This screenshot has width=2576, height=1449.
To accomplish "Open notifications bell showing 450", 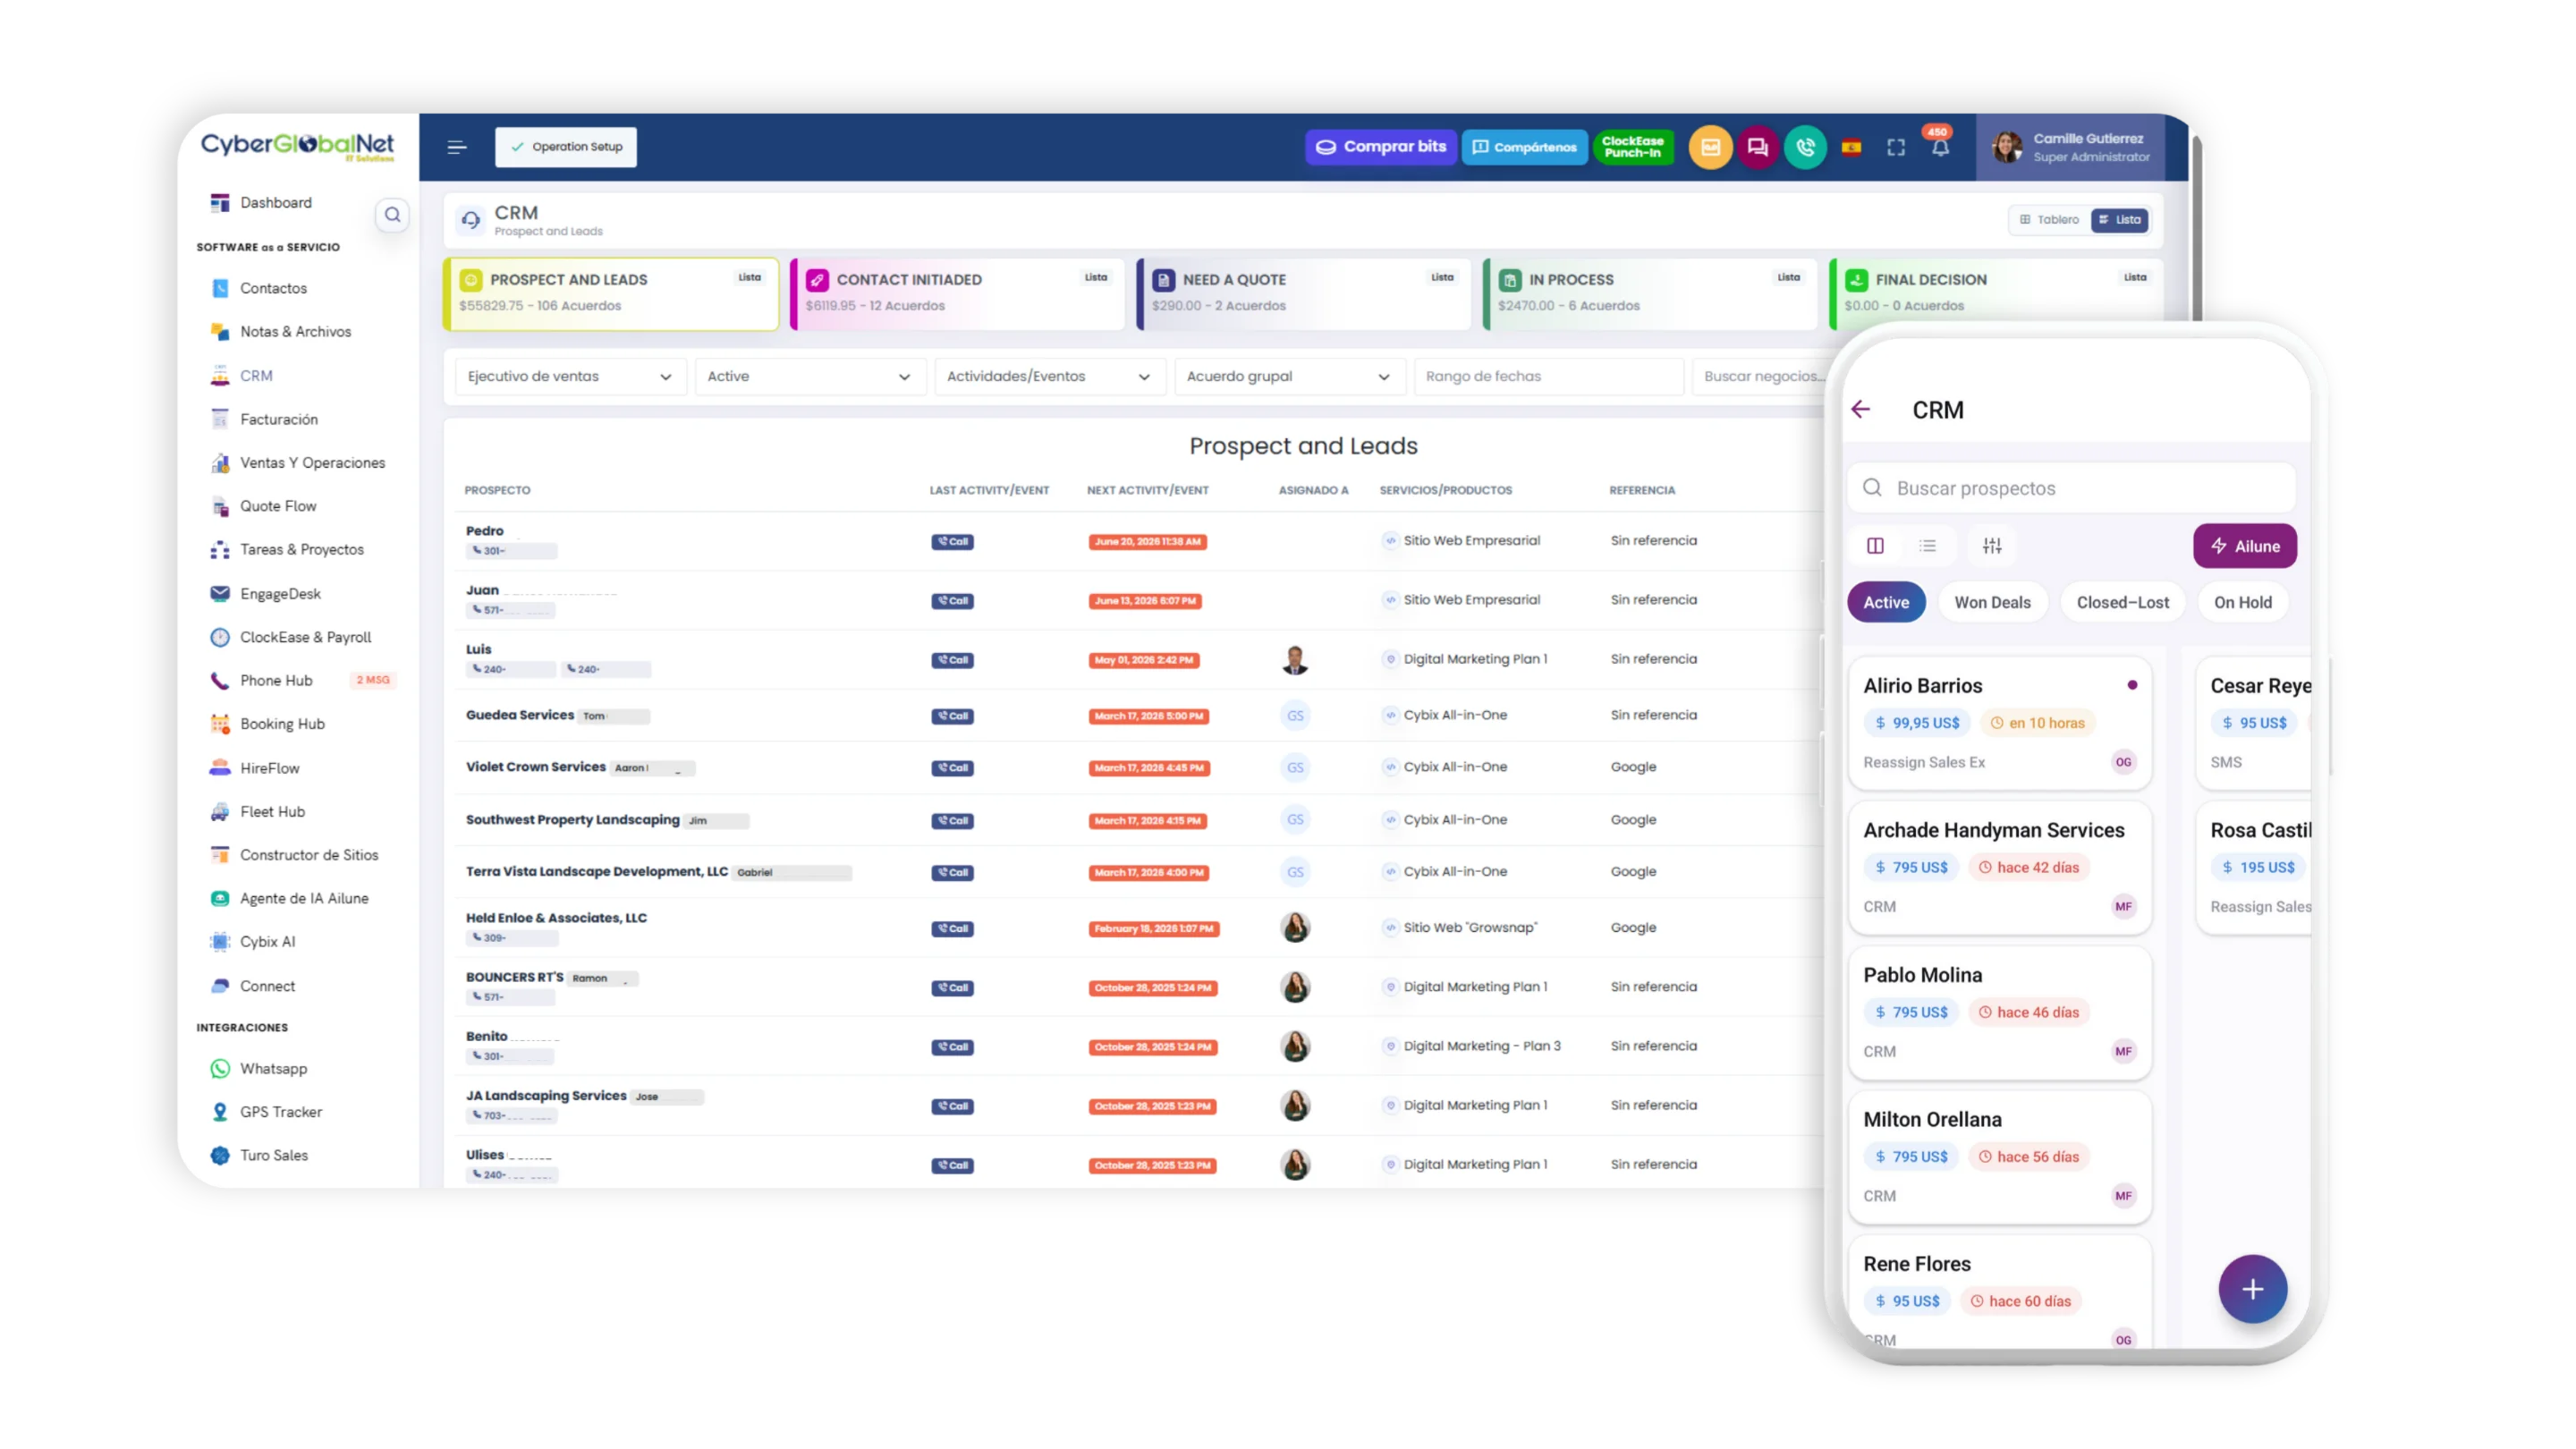I will click(1940, 146).
